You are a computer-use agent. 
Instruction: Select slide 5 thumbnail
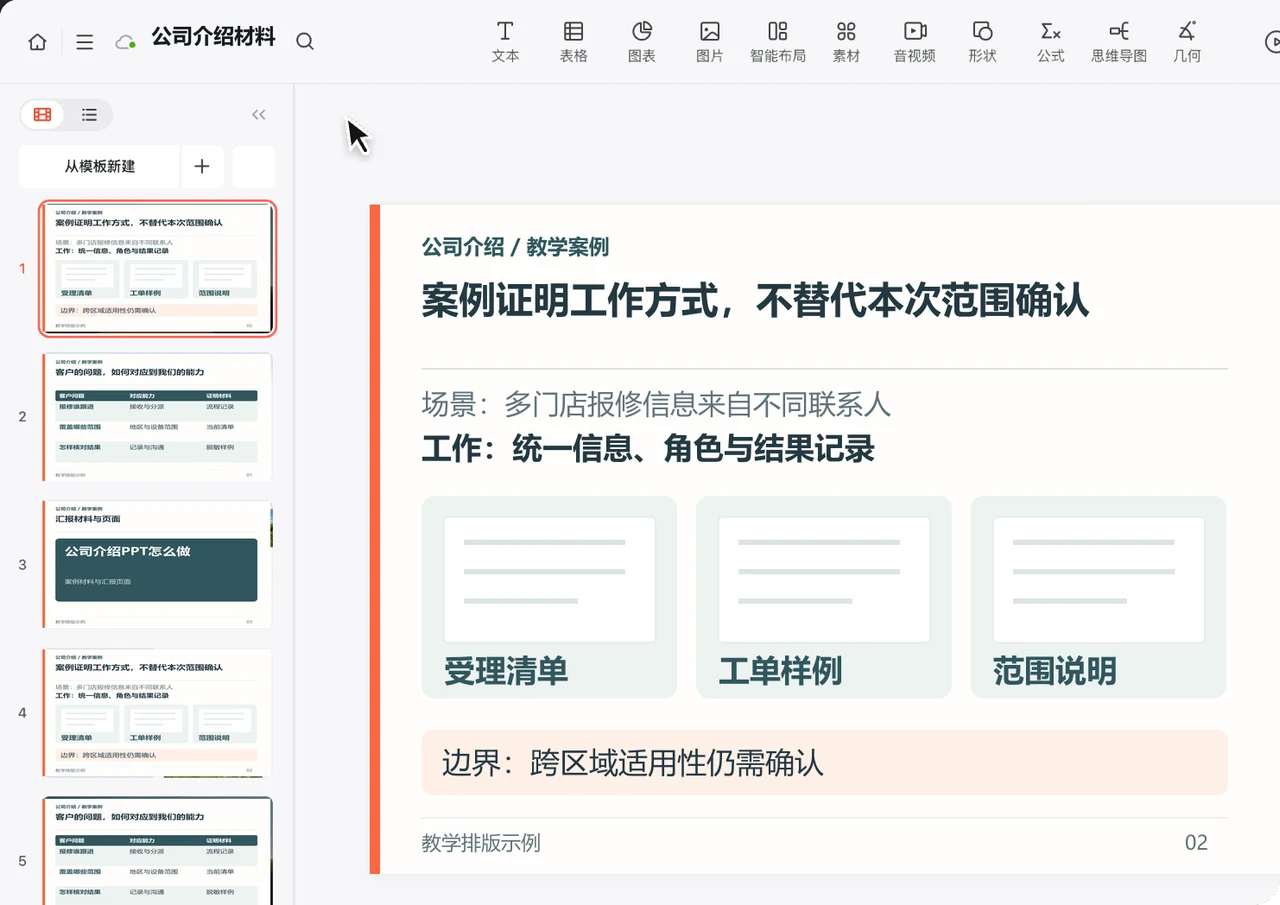[158, 851]
